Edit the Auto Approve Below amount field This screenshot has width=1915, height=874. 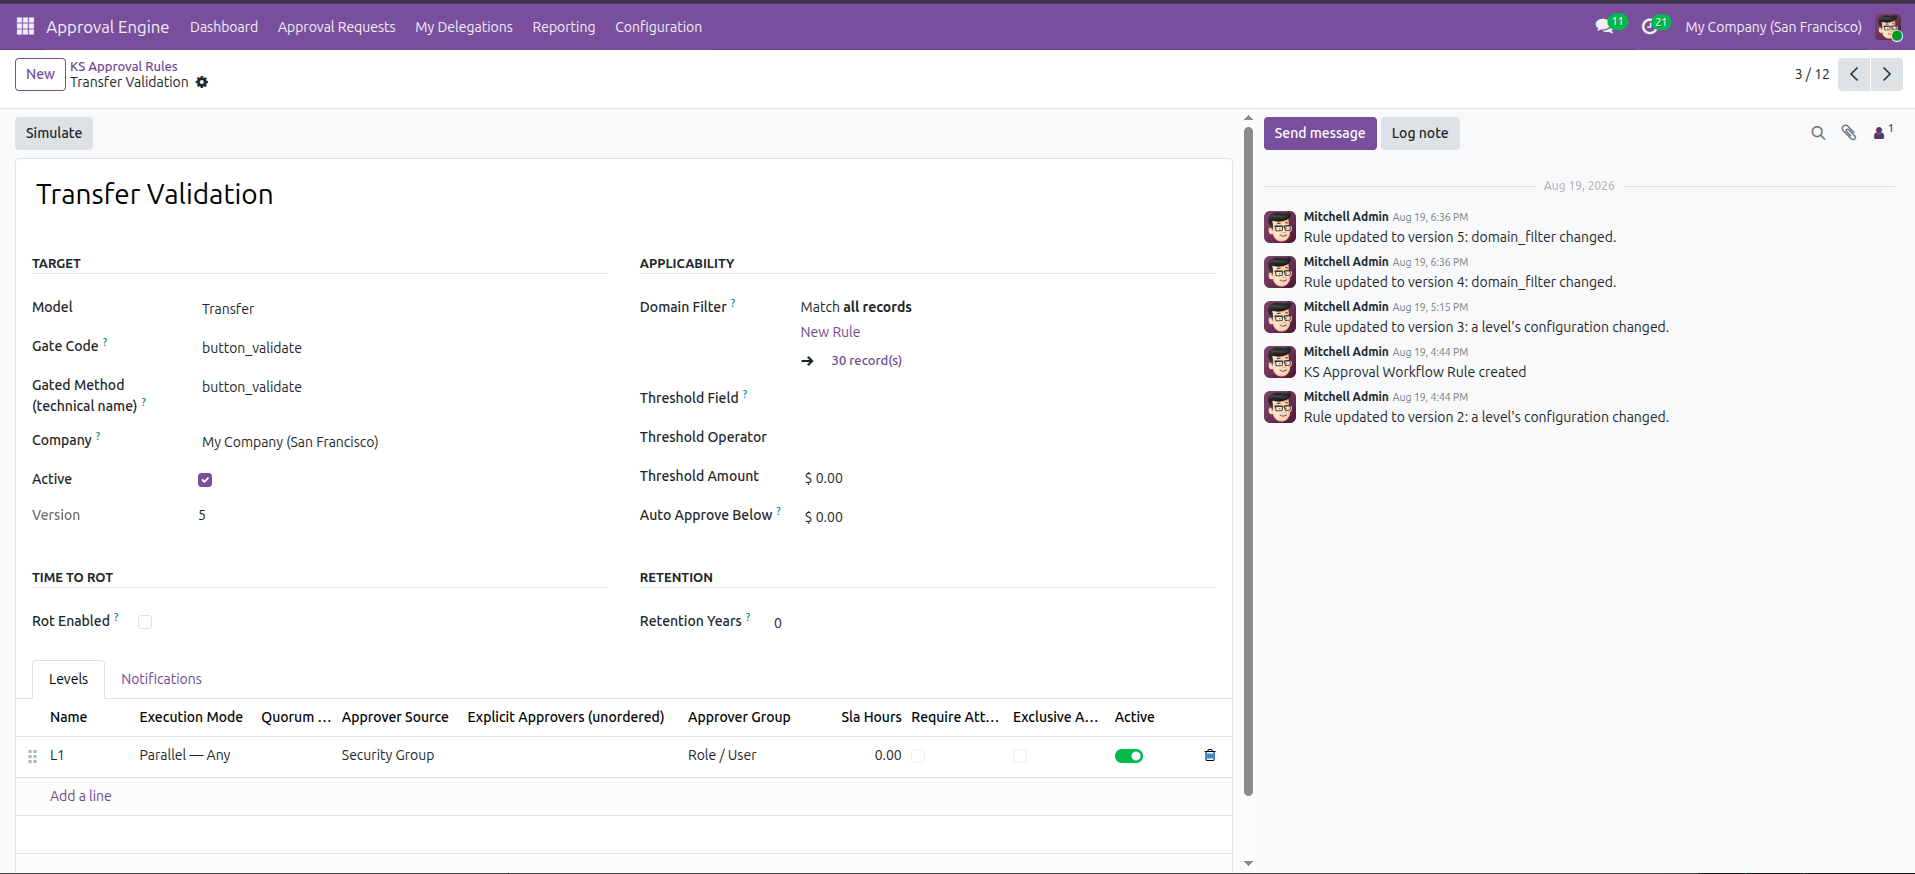coord(1008,517)
